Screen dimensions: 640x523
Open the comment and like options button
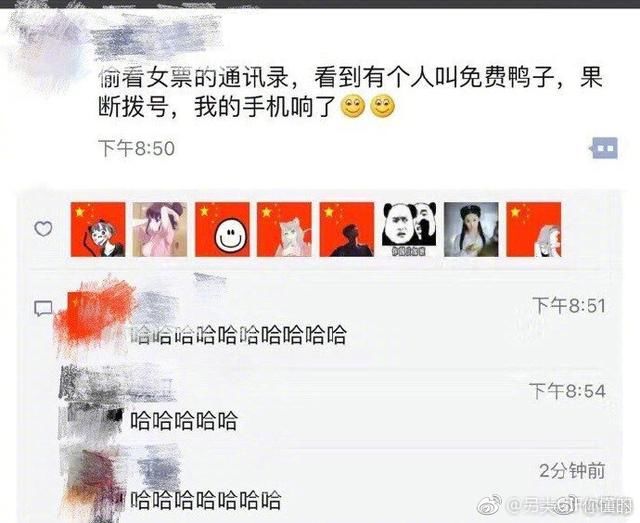[x=604, y=148]
